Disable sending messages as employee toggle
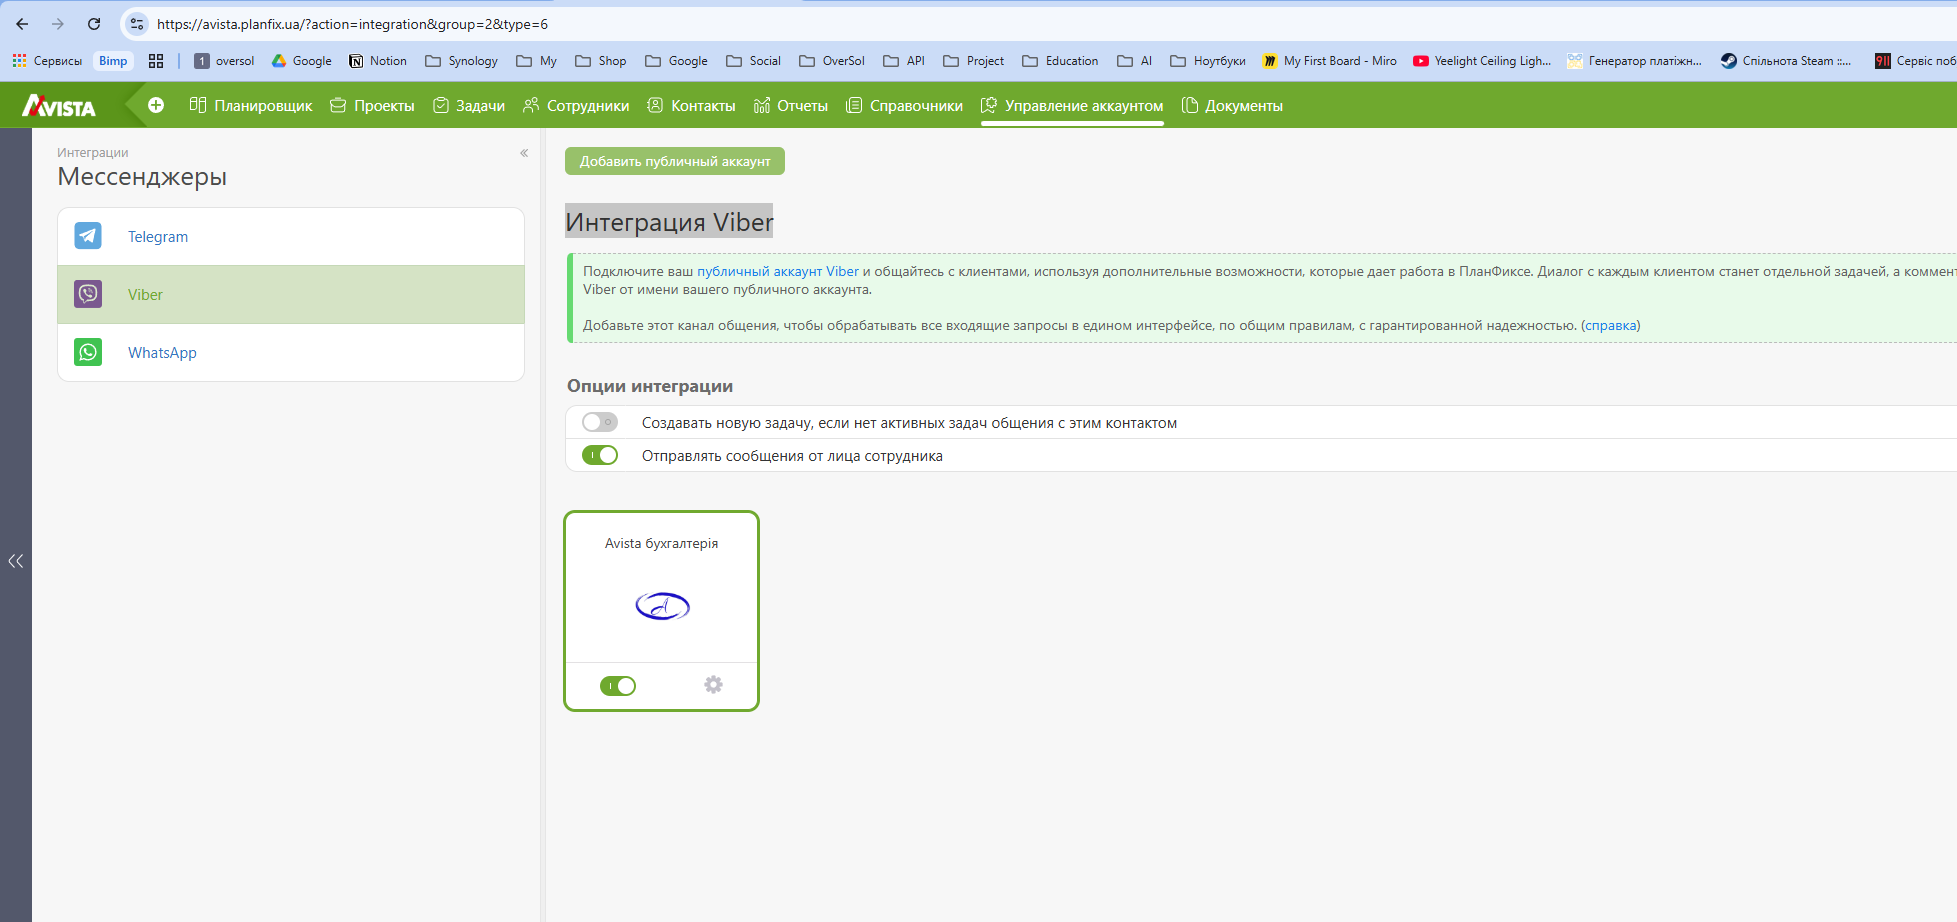1957x922 pixels. 600,455
